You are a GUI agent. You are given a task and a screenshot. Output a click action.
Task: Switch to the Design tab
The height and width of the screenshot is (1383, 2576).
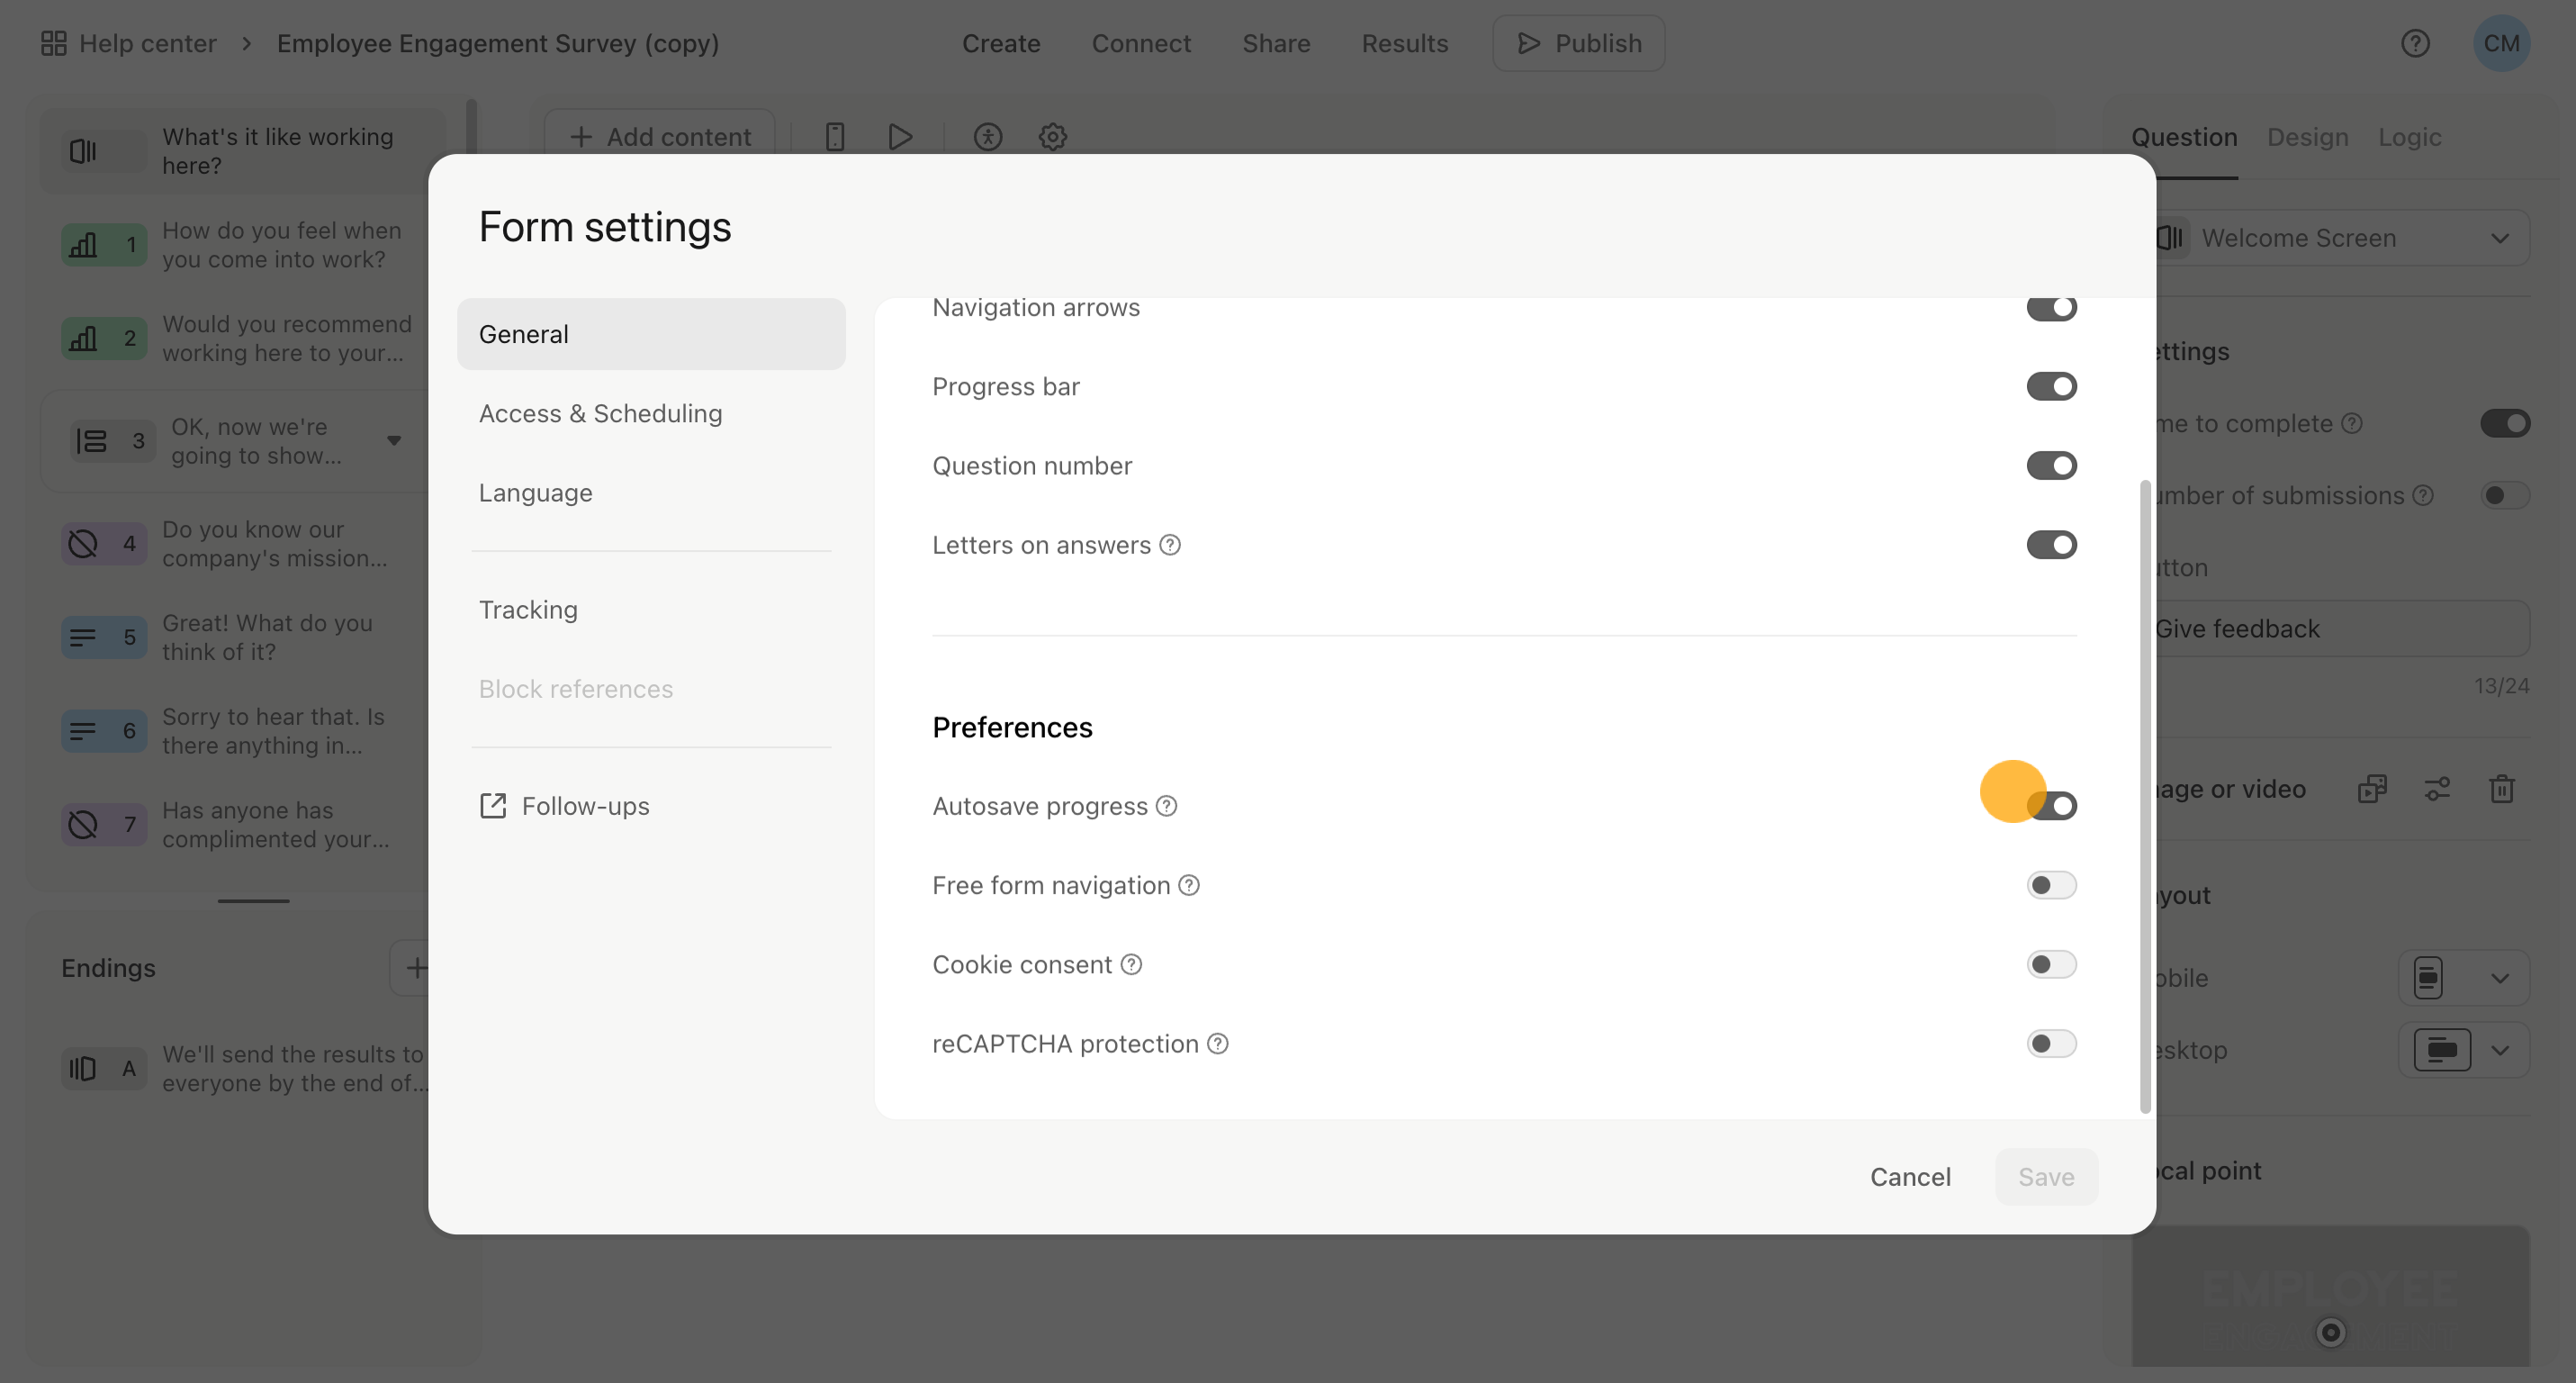click(x=2307, y=137)
